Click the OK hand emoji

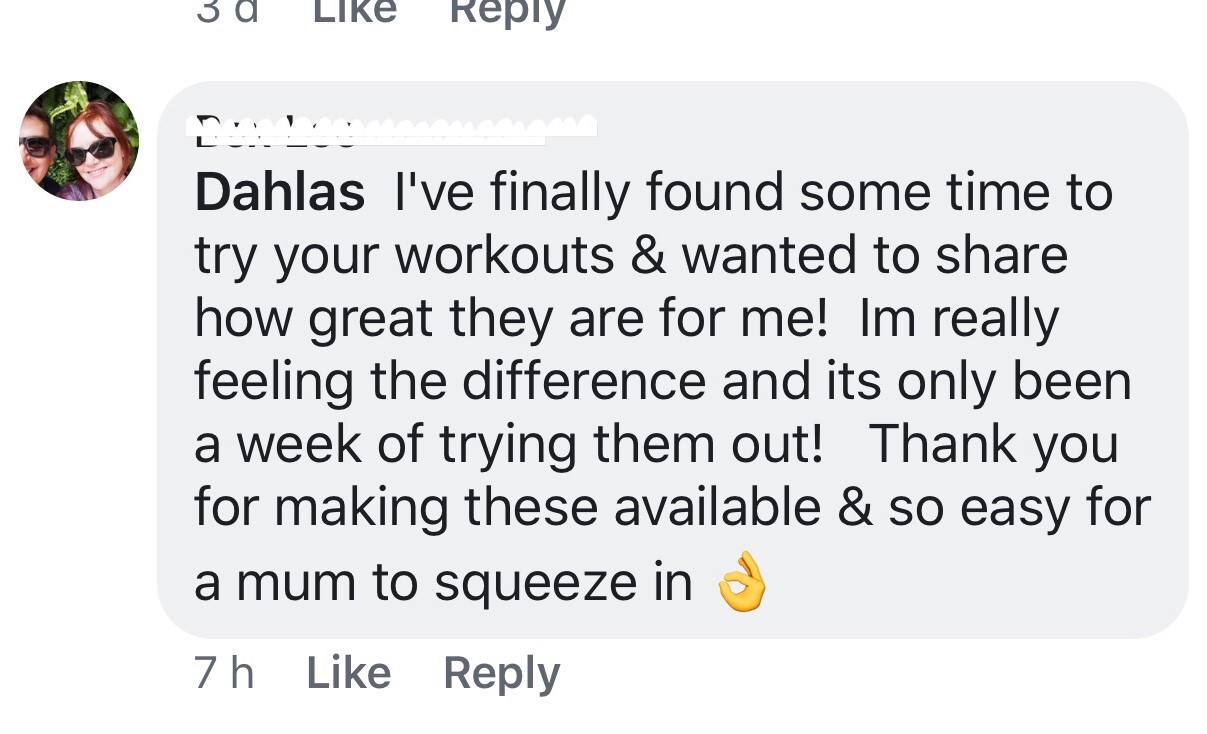click(x=742, y=583)
